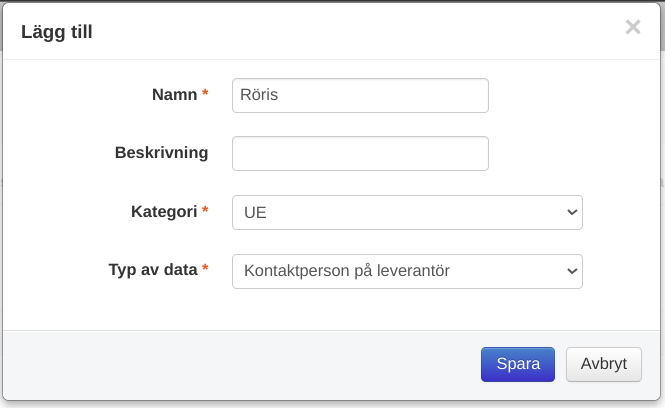665x408 pixels.
Task: Expand Typ av data using its chevron arrow
Action: [572, 270]
